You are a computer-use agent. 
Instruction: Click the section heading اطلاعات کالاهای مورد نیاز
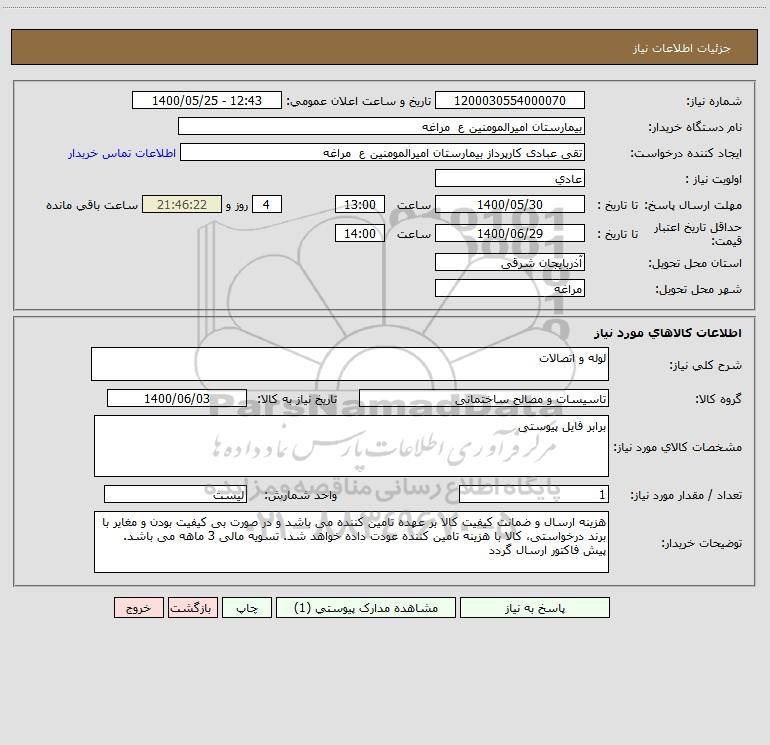(667, 333)
